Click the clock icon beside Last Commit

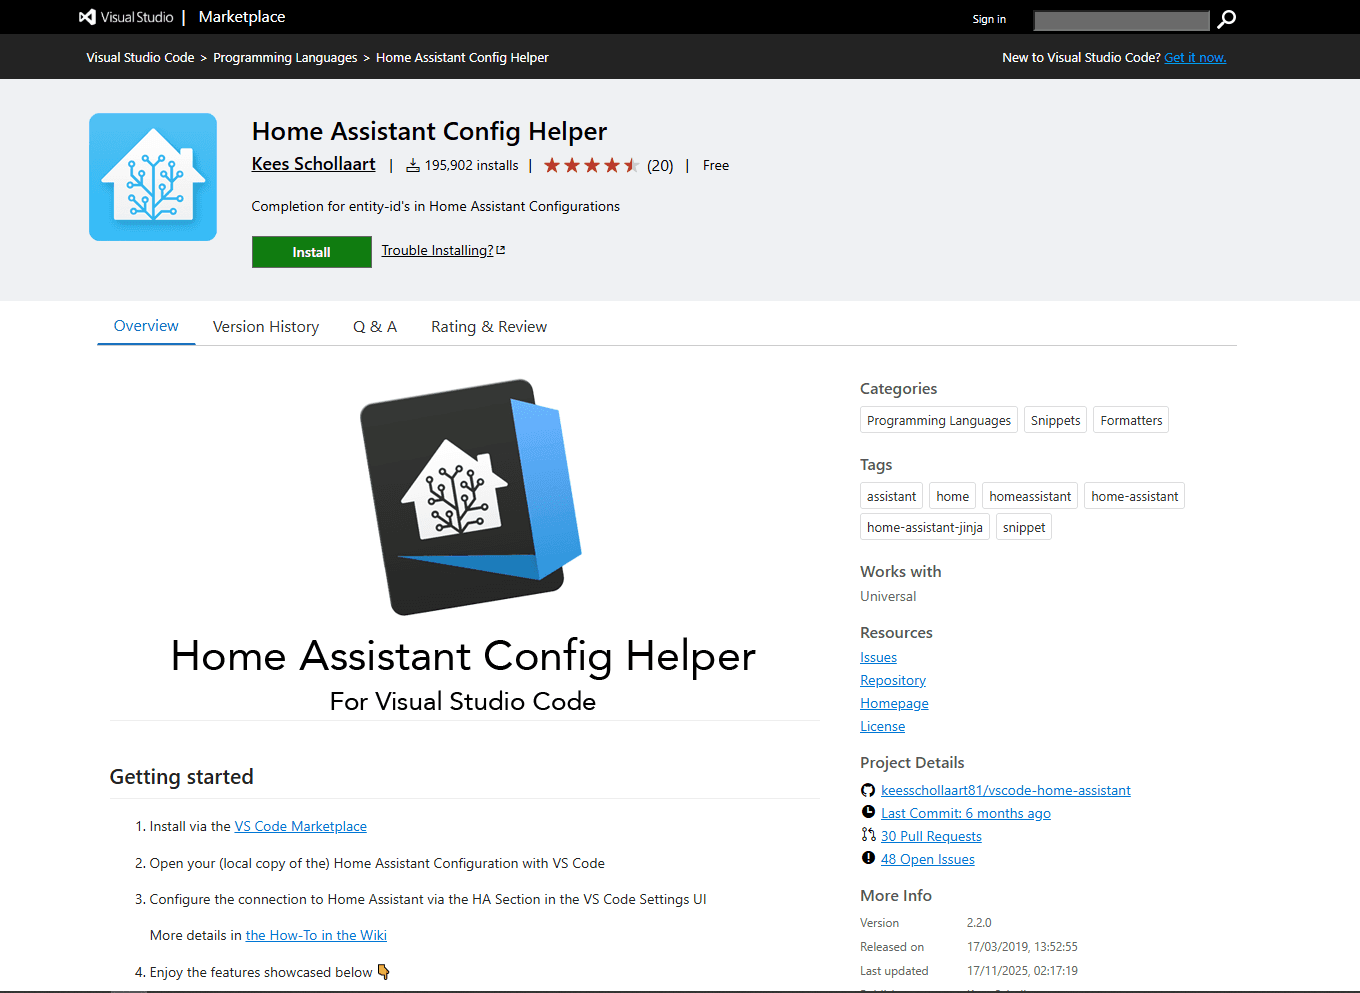[x=868, y=812]
